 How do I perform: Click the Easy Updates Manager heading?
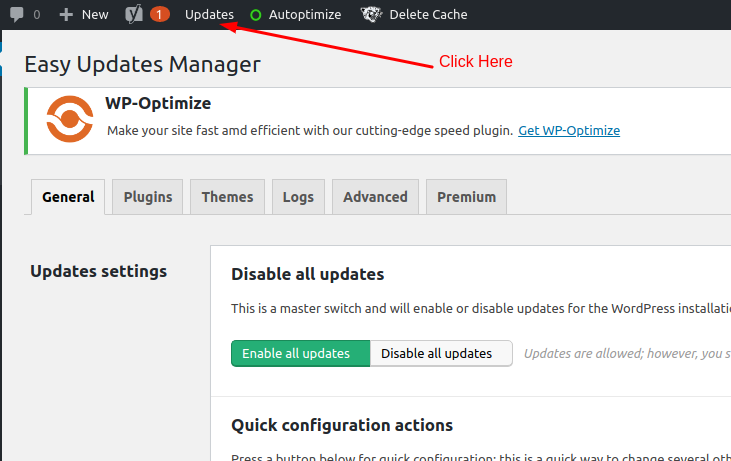(142, 64)
